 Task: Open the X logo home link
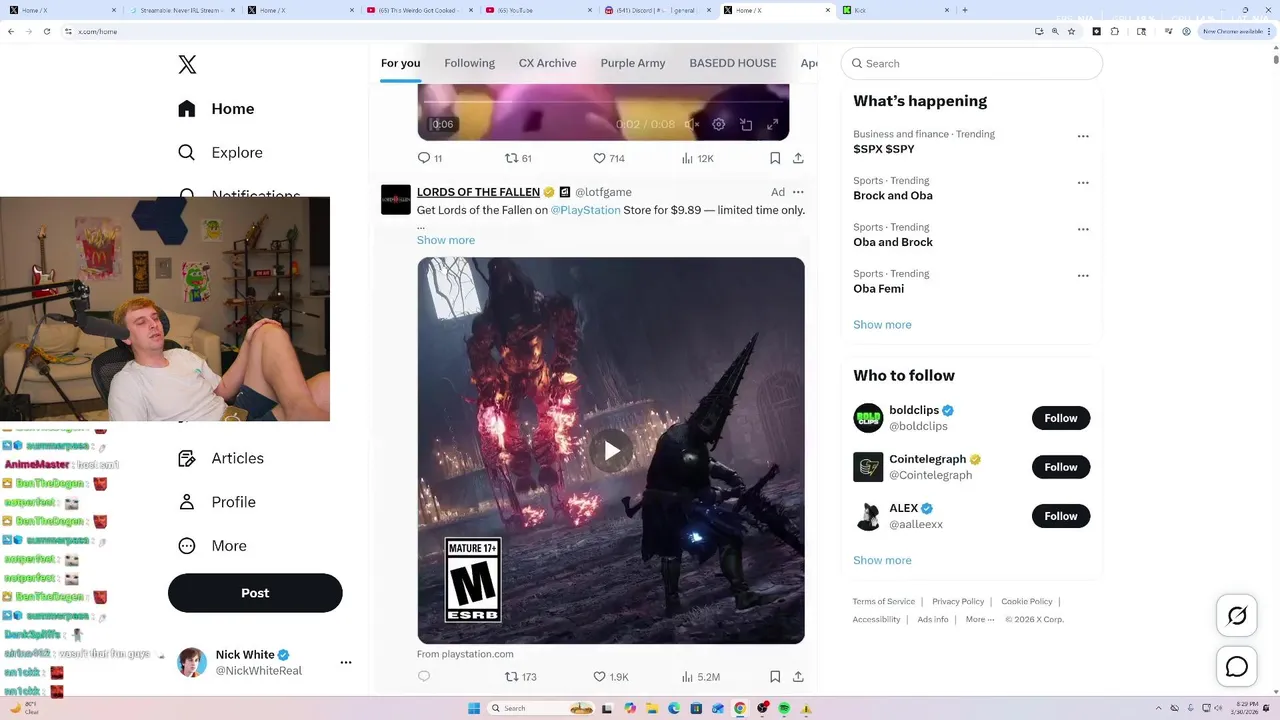tap(187, 65)
